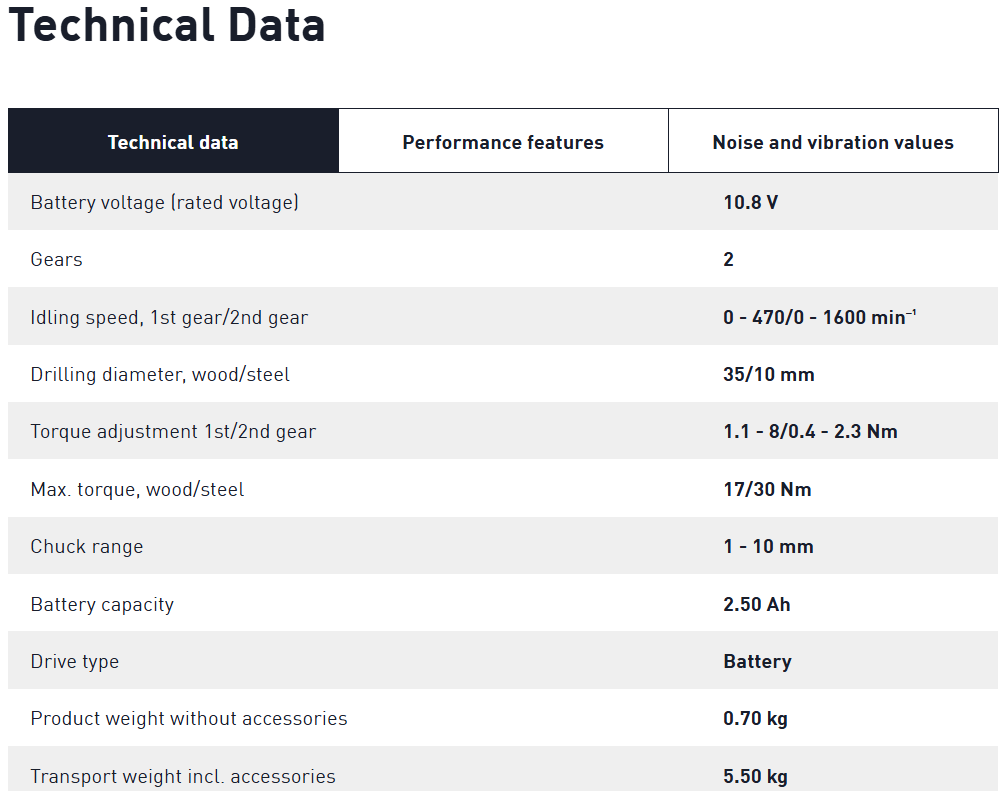Screen dimensions: 1006x791
Task: Click the Drilling diameter, wood/steel label
Action: click(x=160, y=375)
